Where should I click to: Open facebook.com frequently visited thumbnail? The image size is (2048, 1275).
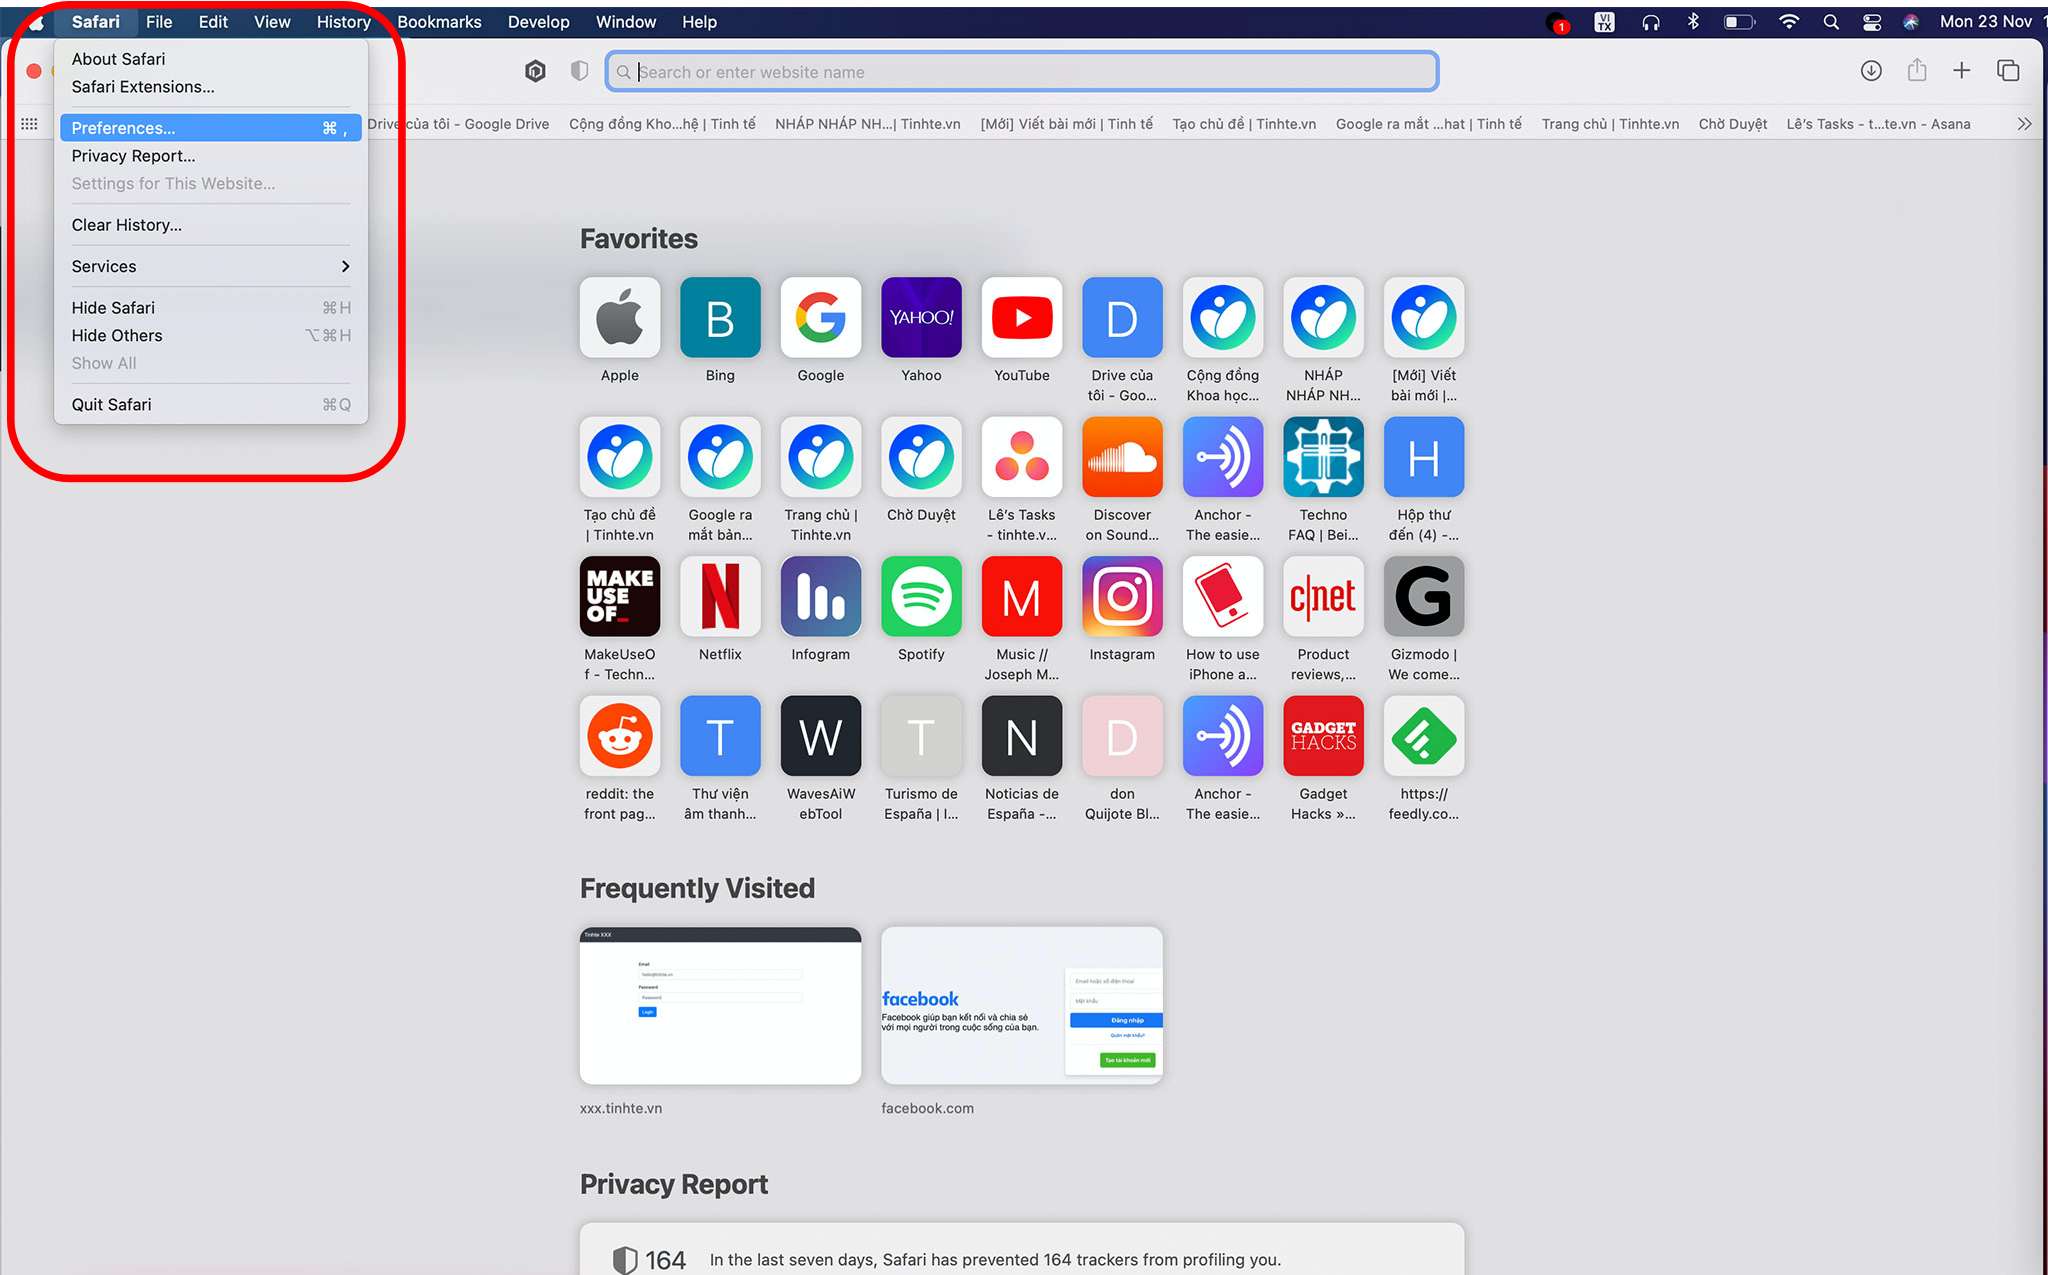pos(1021,1005)
